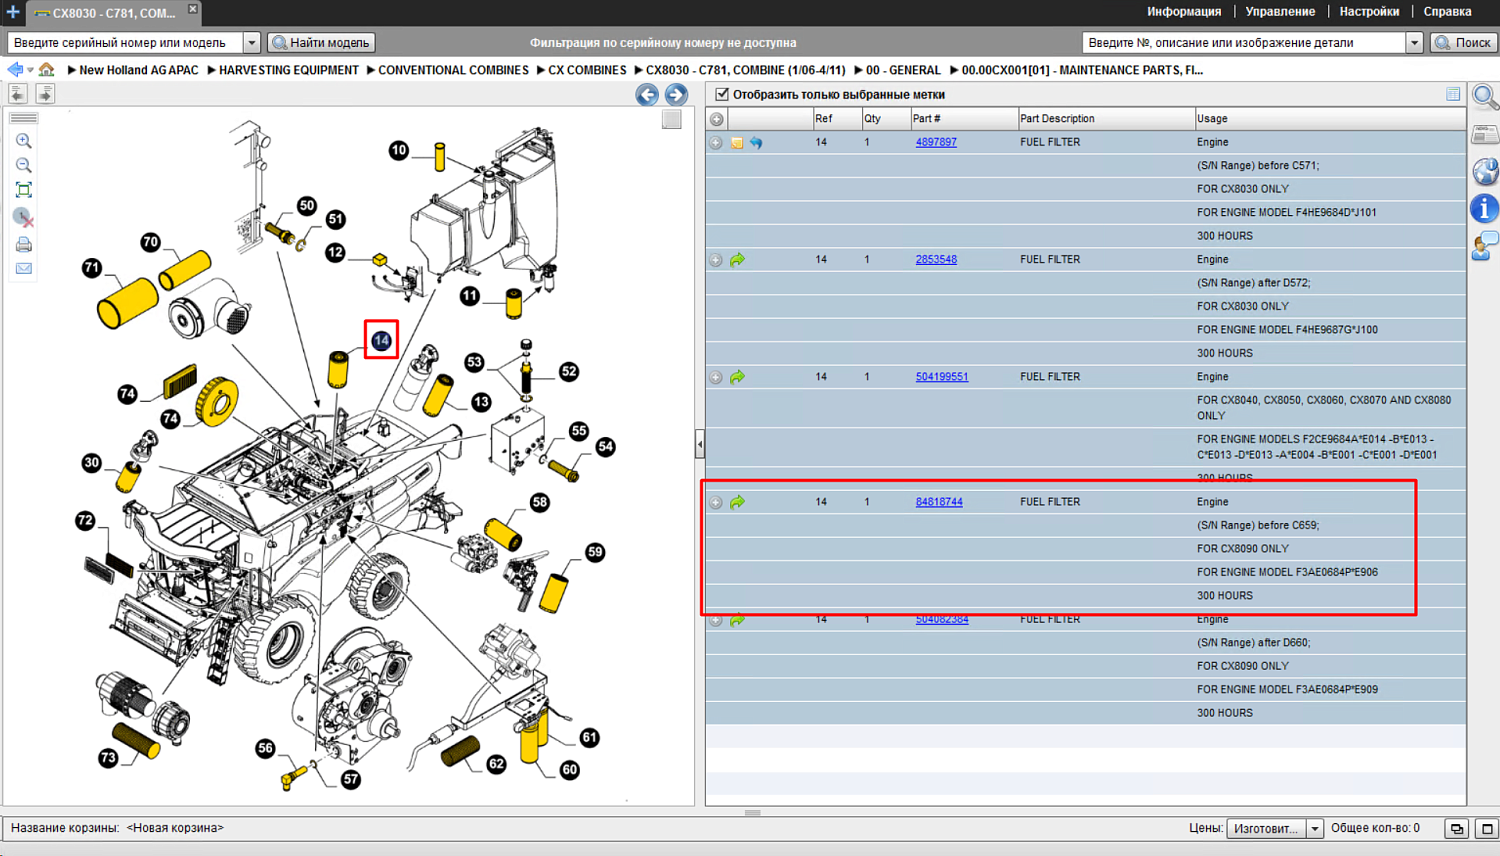Focus the part number or description search field
The height and width of the screenshot is (856, 1500).
(x=1244, y=43)
